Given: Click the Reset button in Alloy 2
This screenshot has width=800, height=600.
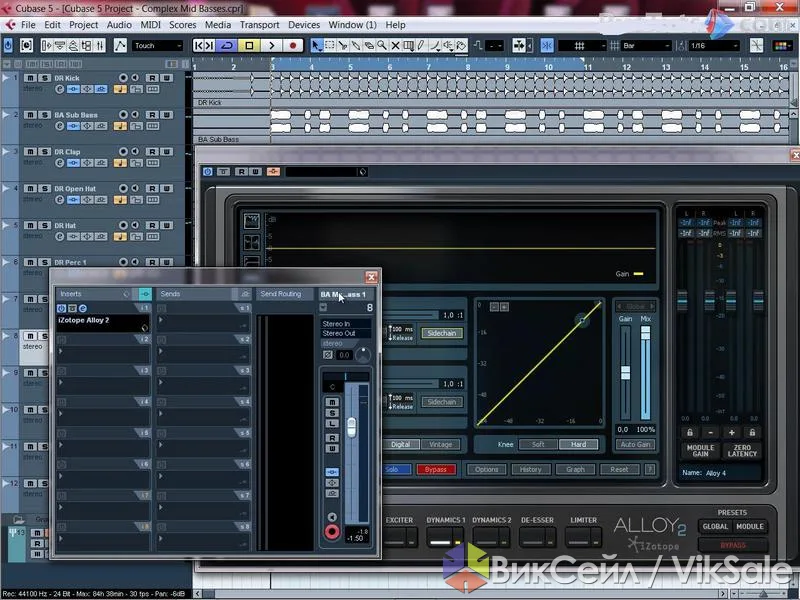Looking at the screenshot, I should (619, 469).
